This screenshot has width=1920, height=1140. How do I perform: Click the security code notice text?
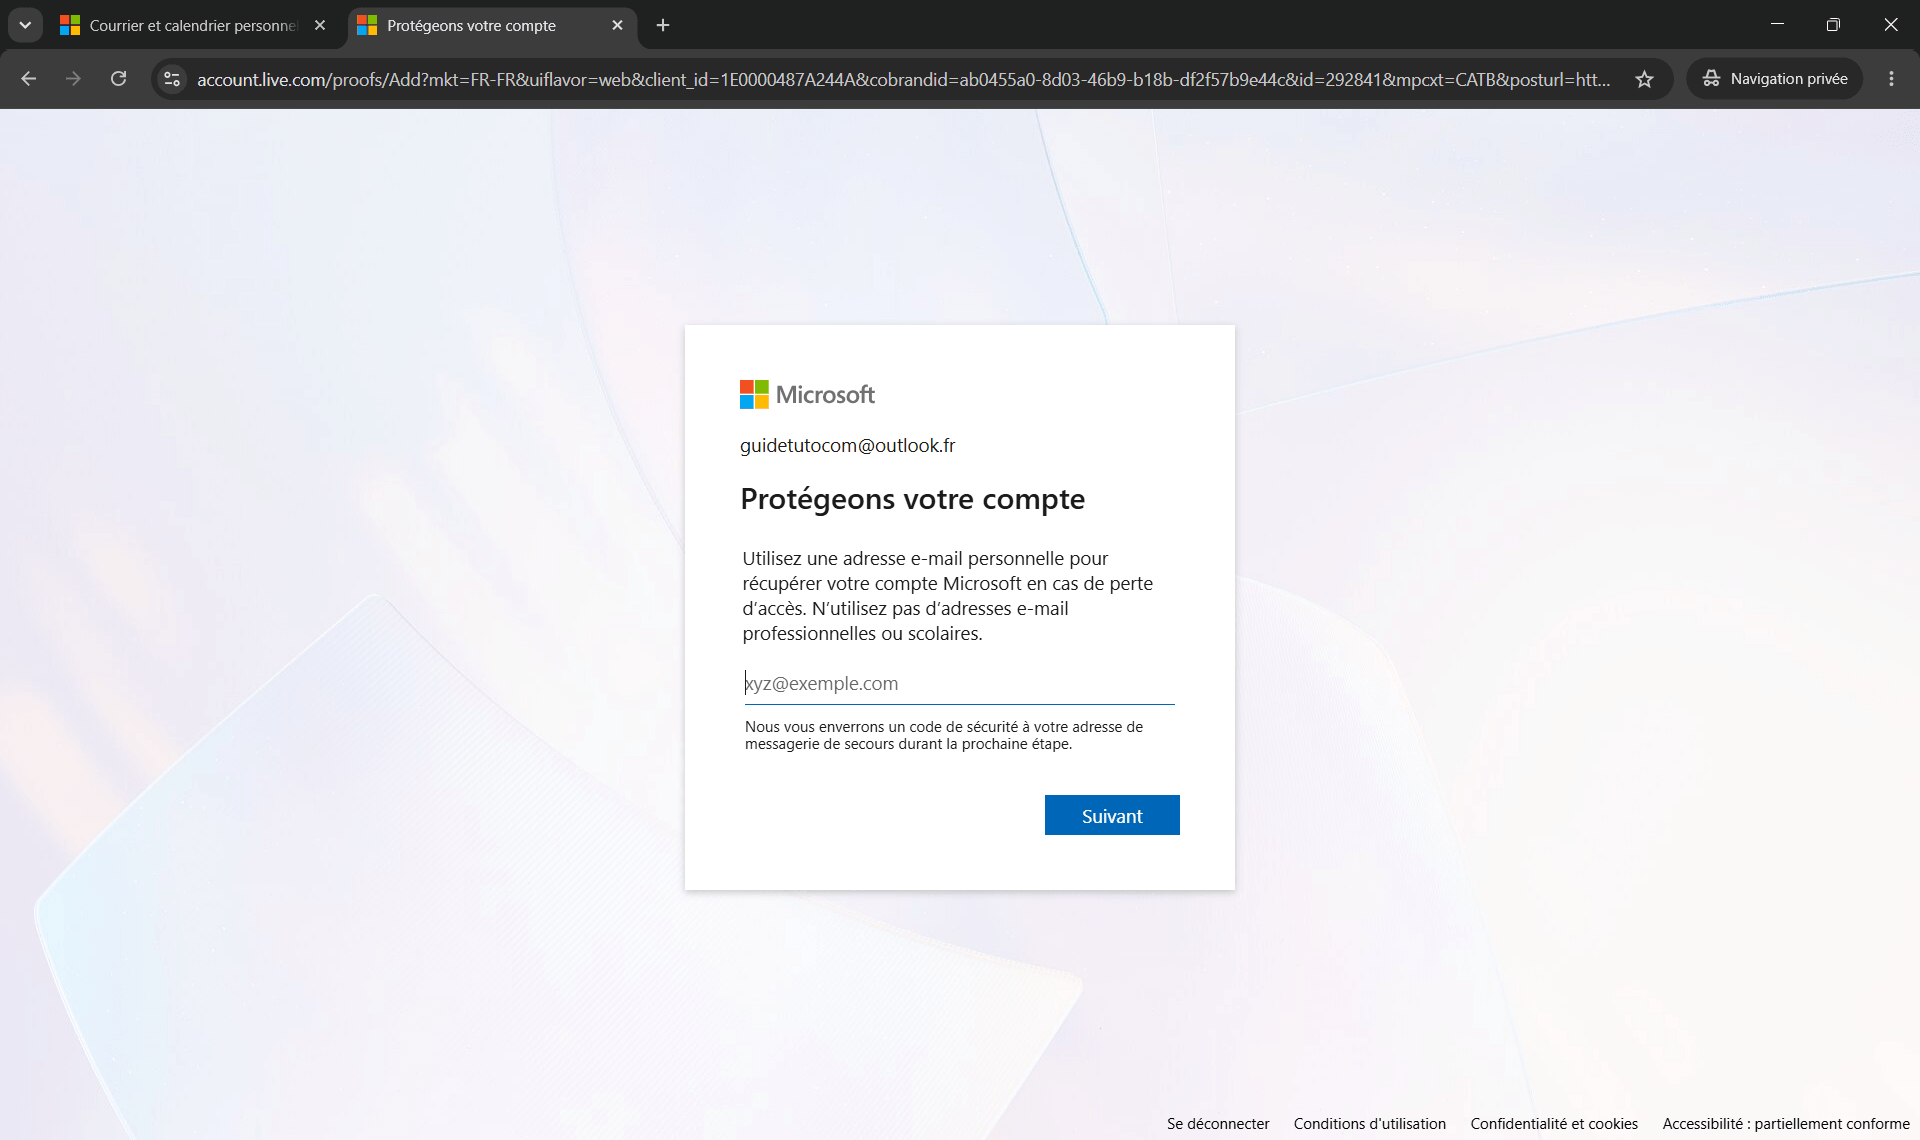tap(943, 735)
